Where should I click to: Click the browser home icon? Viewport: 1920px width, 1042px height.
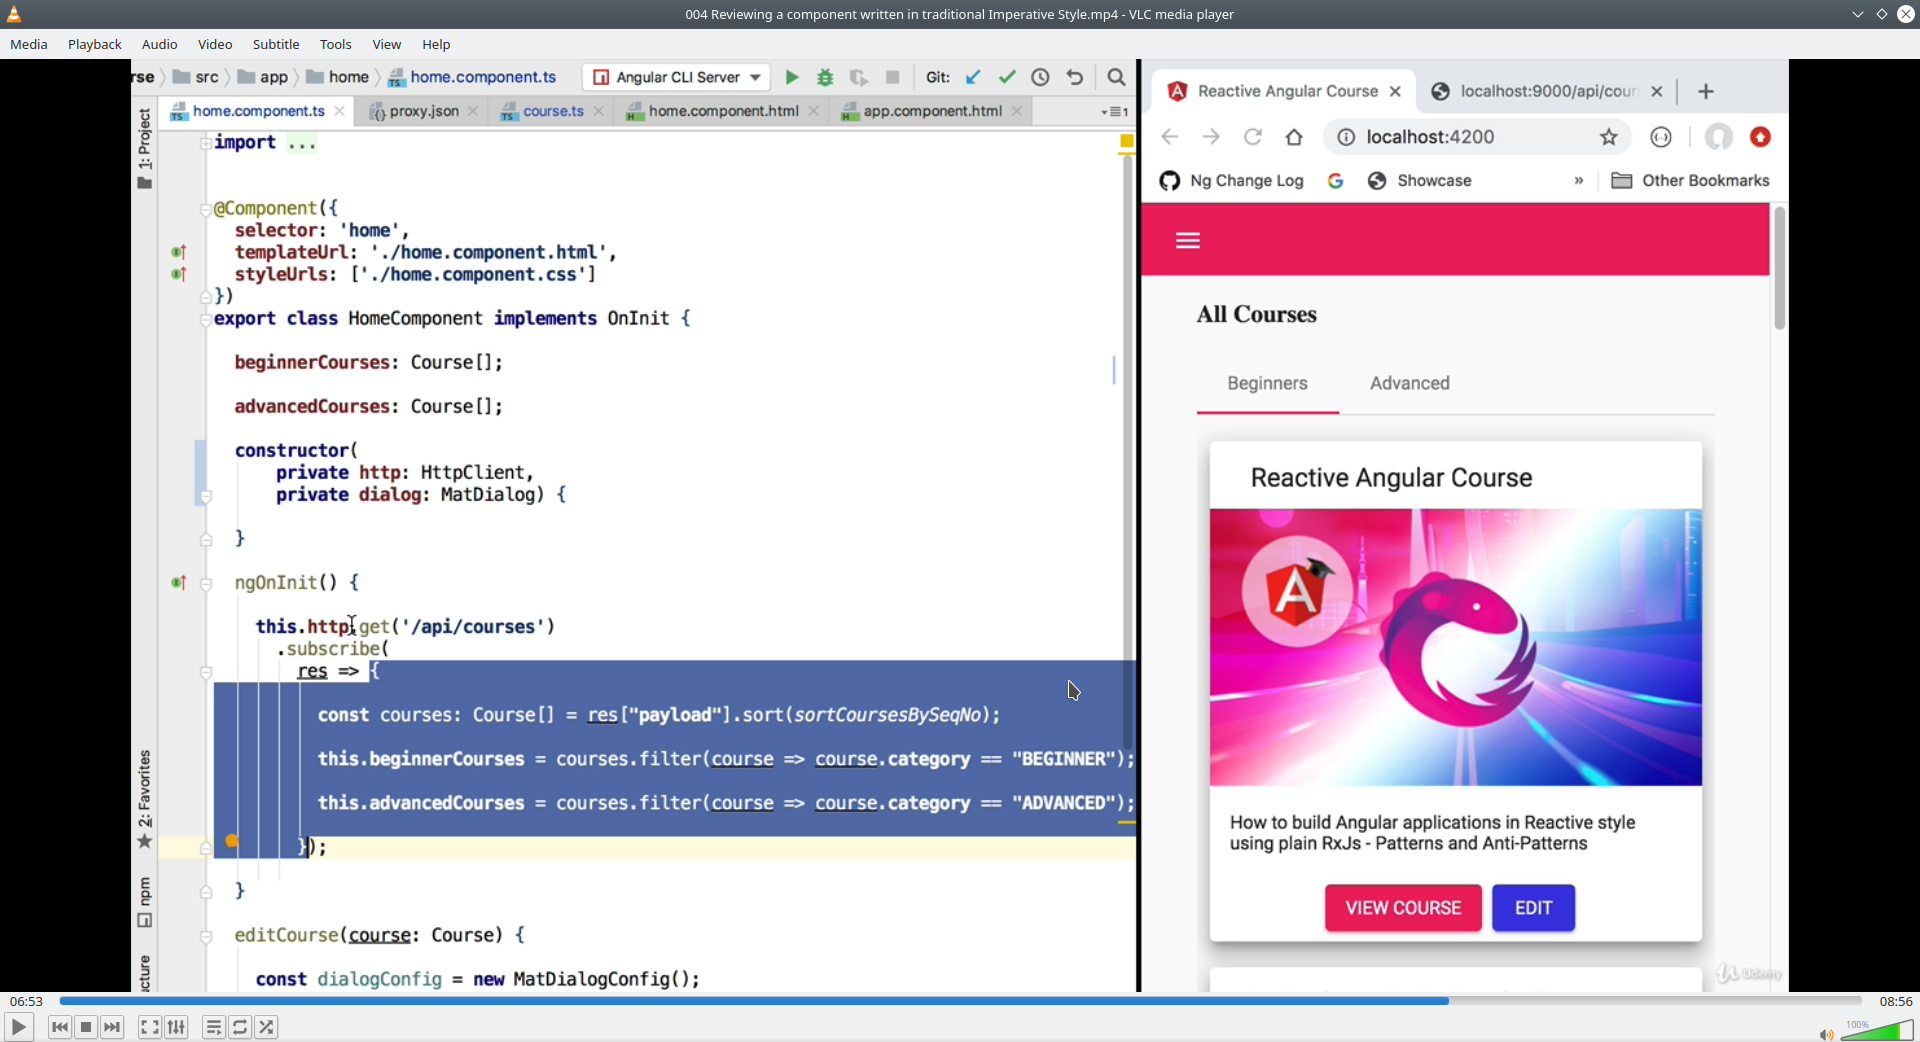(x=1294, y=137)
